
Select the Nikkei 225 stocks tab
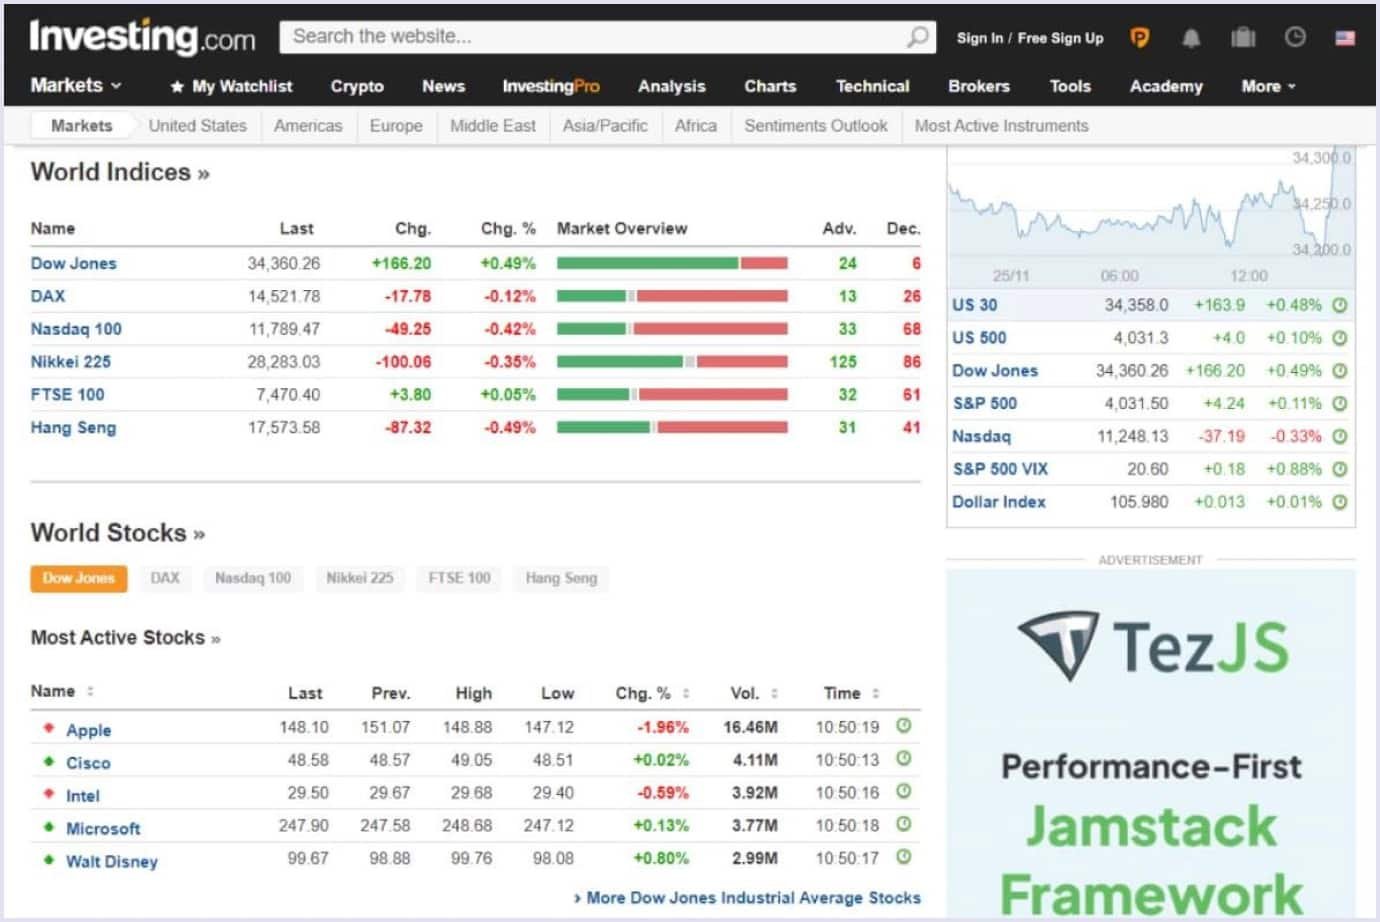[x=360, y=578]
